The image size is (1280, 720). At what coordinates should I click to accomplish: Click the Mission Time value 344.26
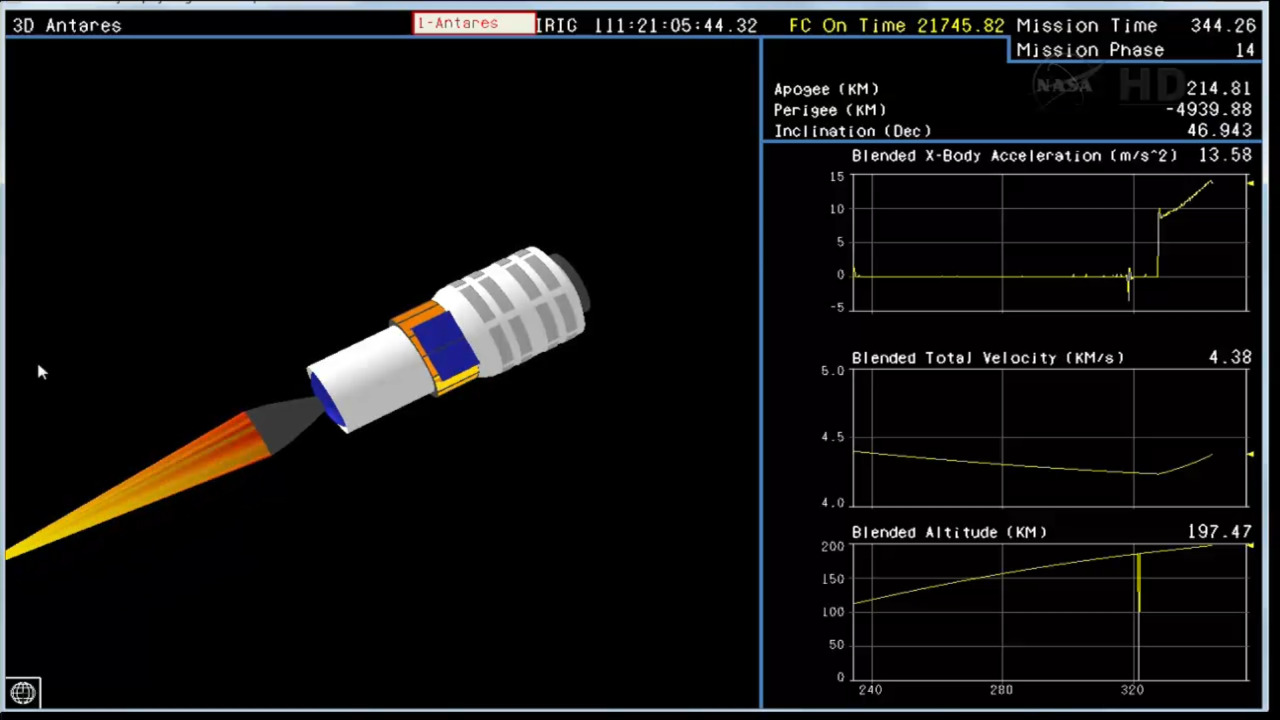point(1224,25)
